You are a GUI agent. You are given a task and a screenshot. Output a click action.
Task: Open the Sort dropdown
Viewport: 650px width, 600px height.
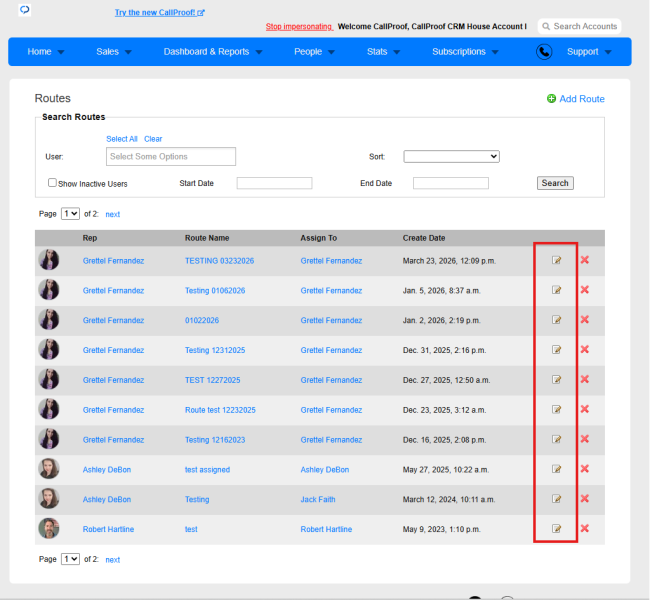(x=451, y=156)
